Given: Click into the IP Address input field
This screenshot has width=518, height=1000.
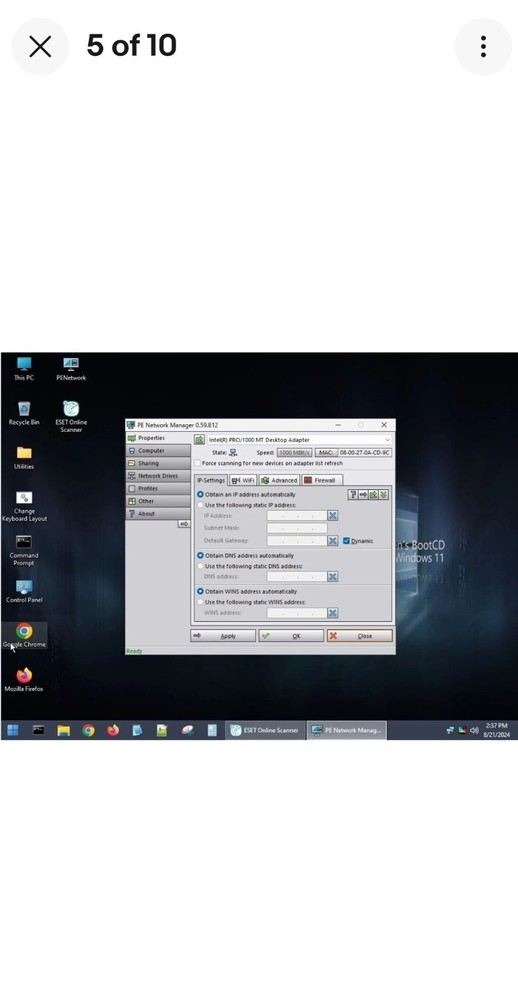Looking at the screenshot, I should (297, 515).
